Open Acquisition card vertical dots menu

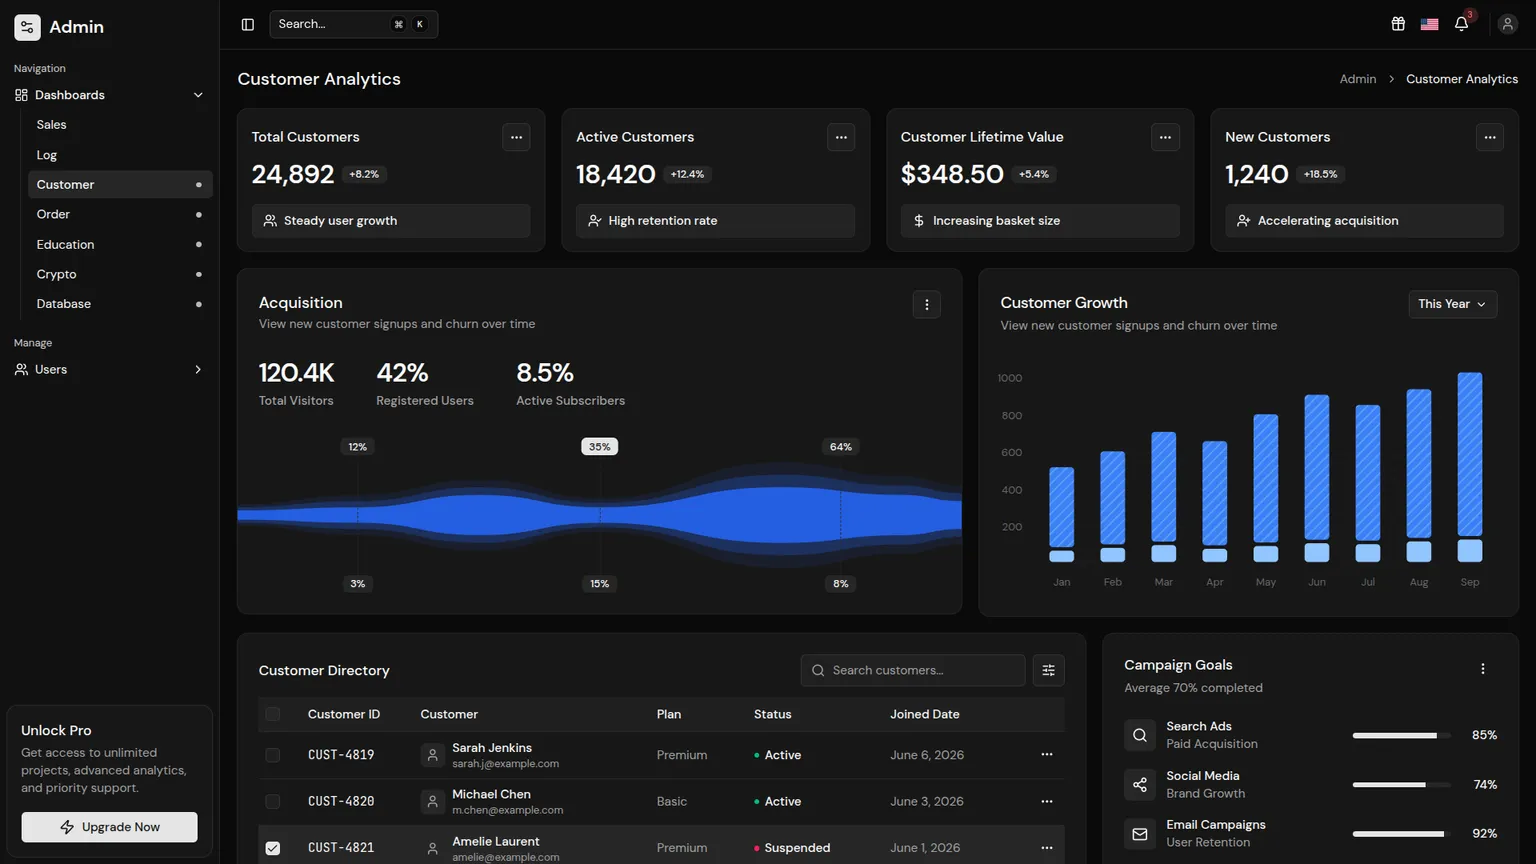[x=926, y=304]
